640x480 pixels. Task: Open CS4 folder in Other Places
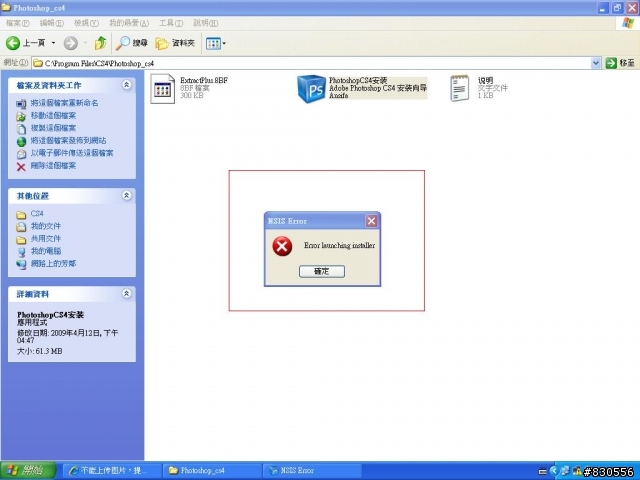[37, 213]
